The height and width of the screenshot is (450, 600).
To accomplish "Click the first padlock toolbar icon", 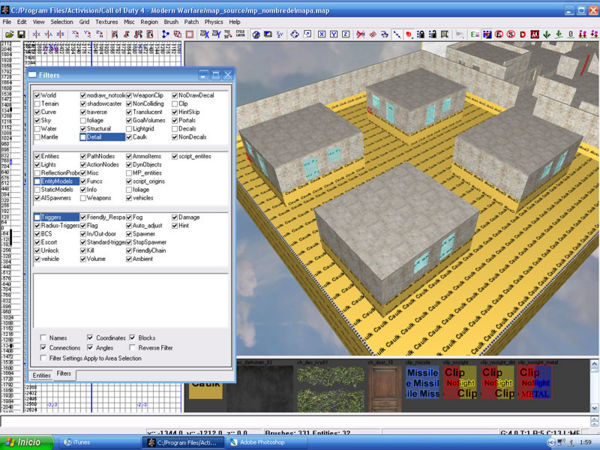I will [421, 34].
